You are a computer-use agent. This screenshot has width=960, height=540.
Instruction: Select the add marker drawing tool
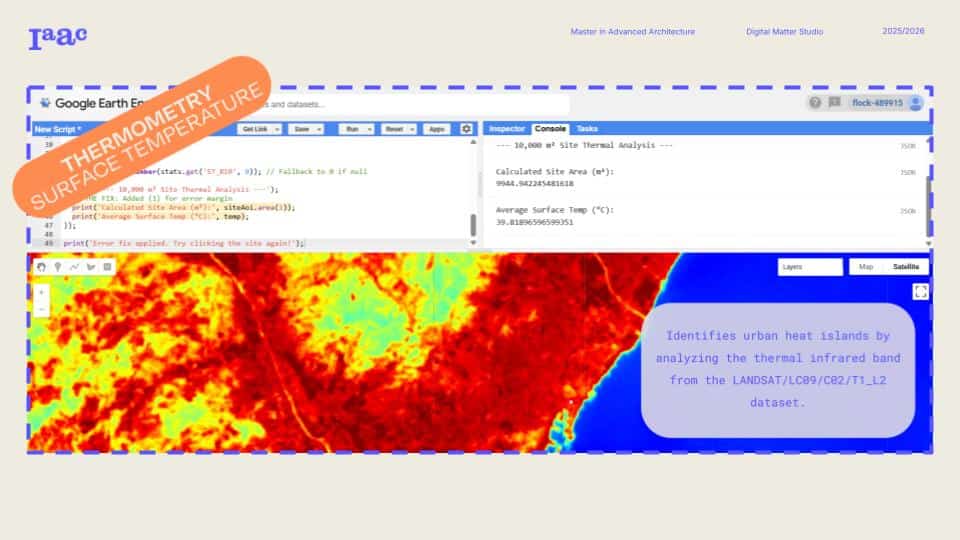point(58,267)
